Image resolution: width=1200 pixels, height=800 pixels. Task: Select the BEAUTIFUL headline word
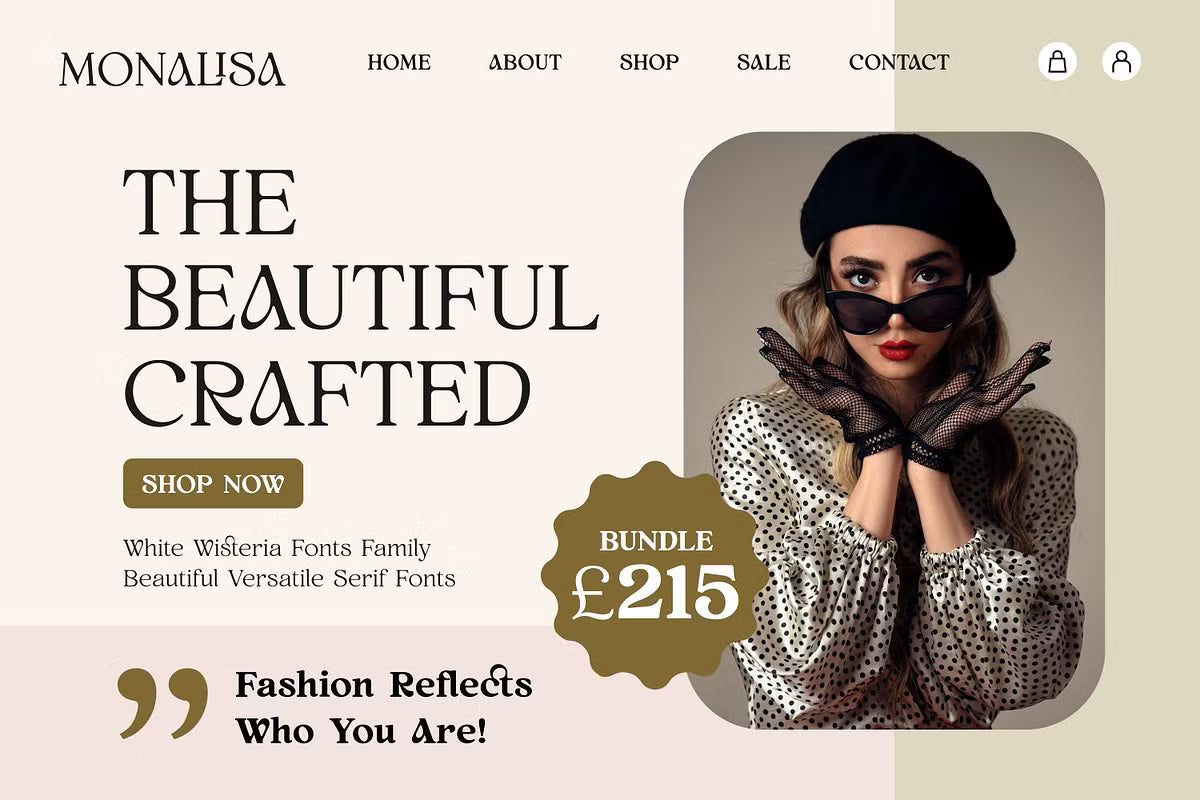click(x=361, y=297)
